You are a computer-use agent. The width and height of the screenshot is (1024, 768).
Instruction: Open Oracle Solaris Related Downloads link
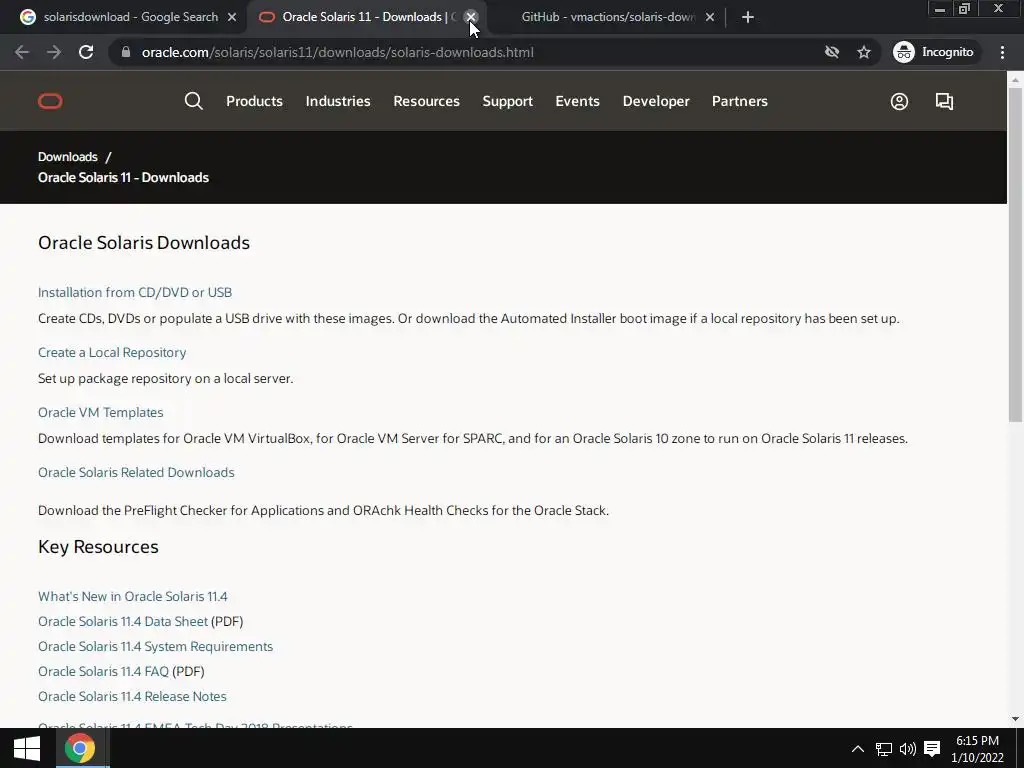point(136,472)
